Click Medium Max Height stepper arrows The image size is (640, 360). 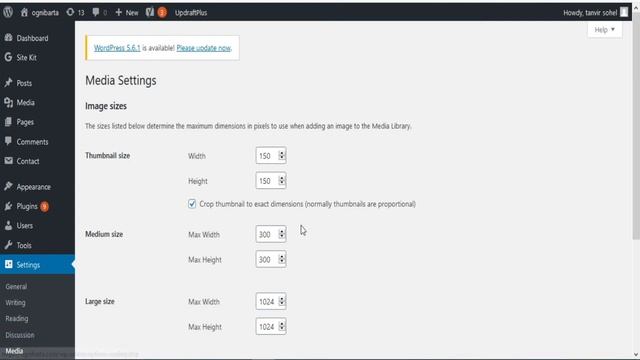point(282,259)
